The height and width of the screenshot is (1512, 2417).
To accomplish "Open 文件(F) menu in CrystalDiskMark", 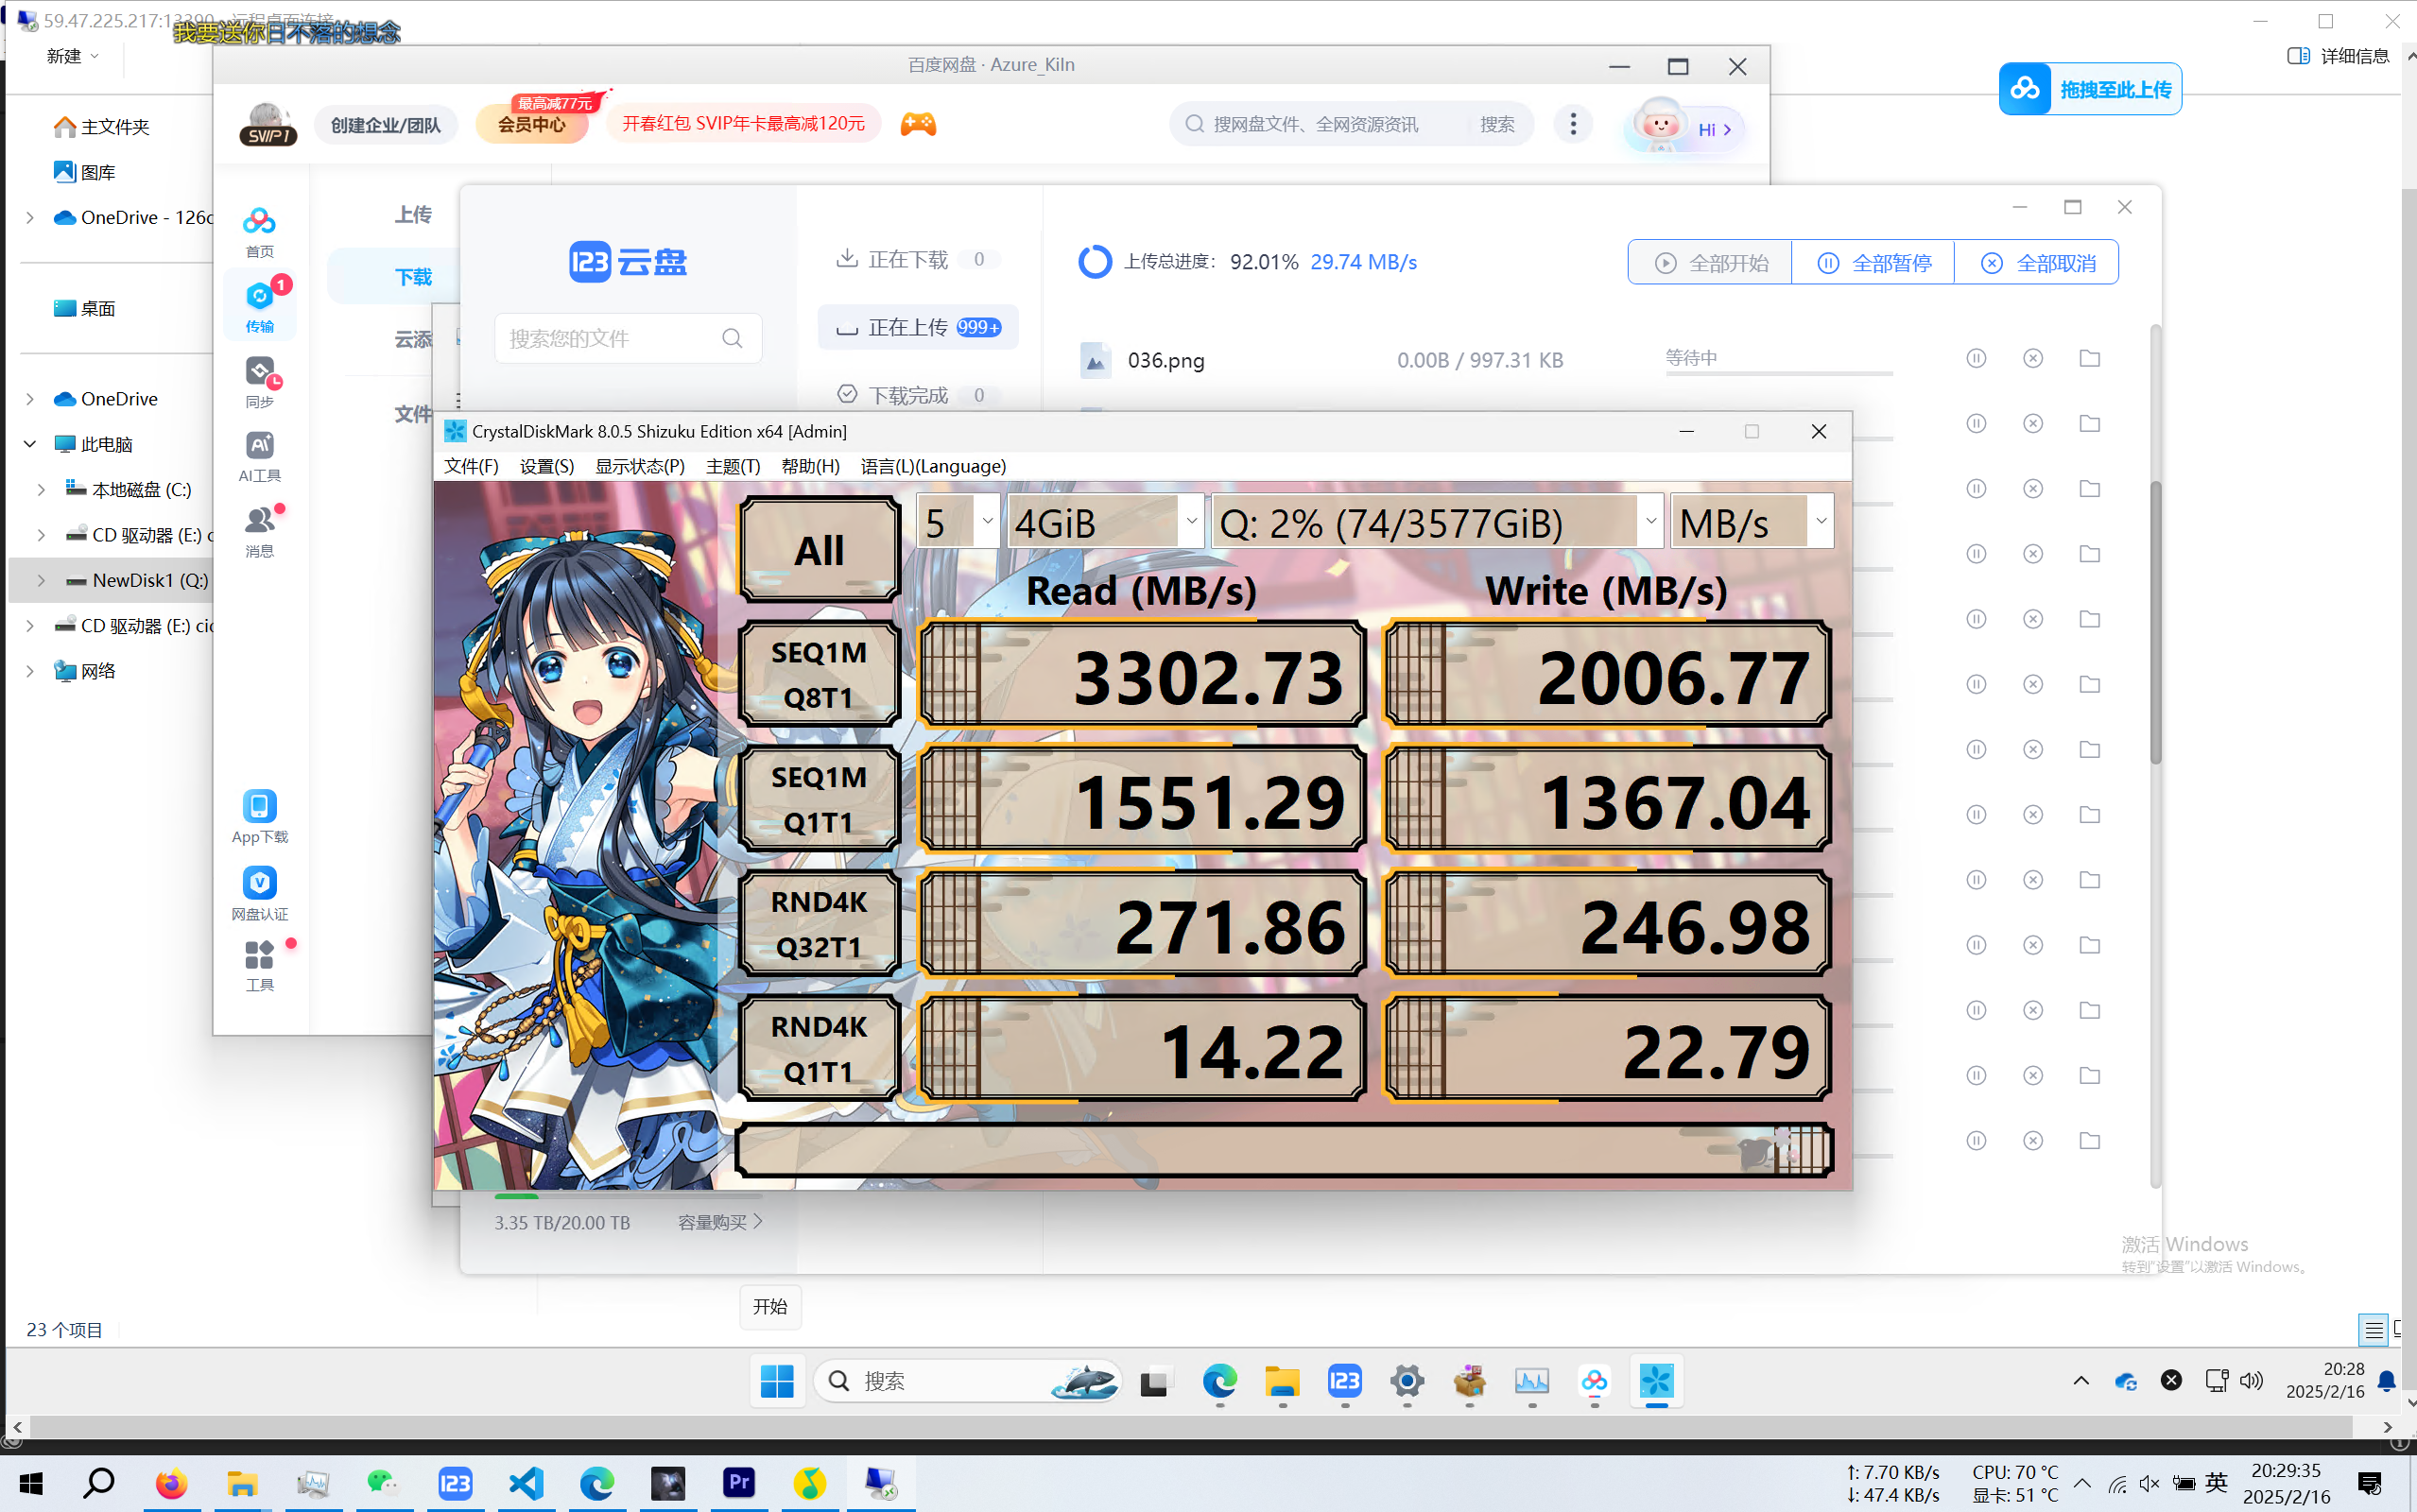I will 471,466.
